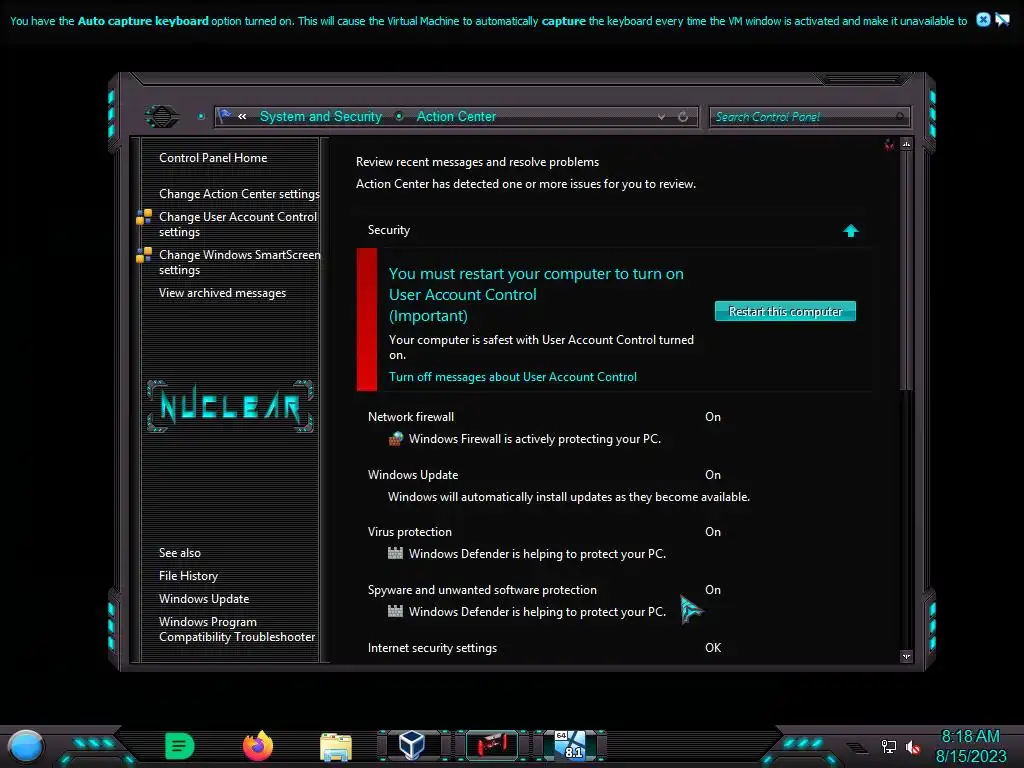Go to Control Panel Home

(213, 158)
